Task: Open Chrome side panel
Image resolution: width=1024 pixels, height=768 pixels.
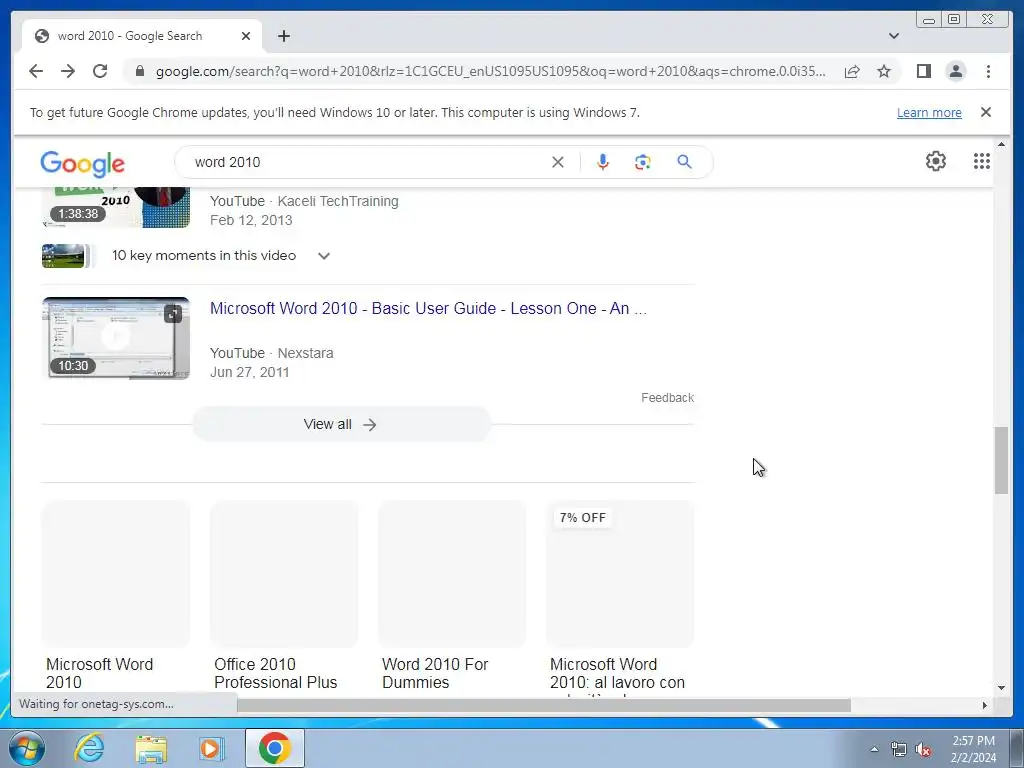Action: pyautogui.click(x=923, y=71)
